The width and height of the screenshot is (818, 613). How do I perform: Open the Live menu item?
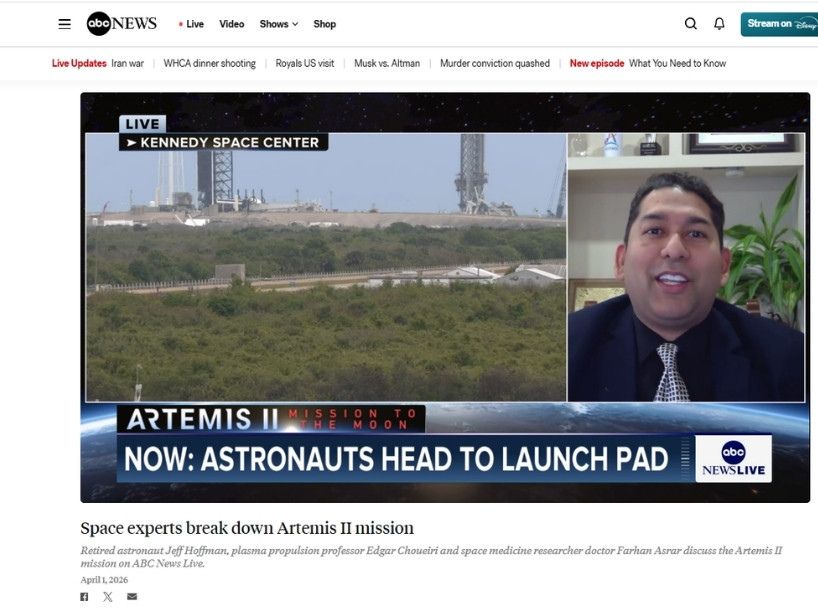[191, 24]
